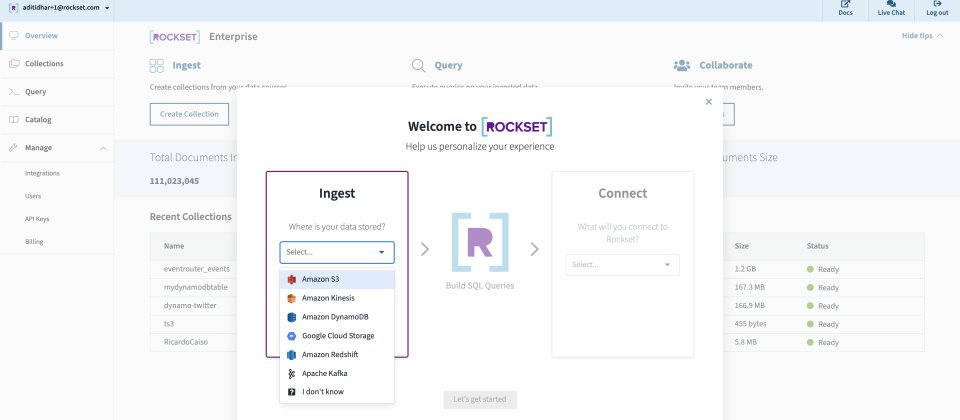Click the Rockset R logo in dialog center
The image size is (960, 420).
point(480,242)
